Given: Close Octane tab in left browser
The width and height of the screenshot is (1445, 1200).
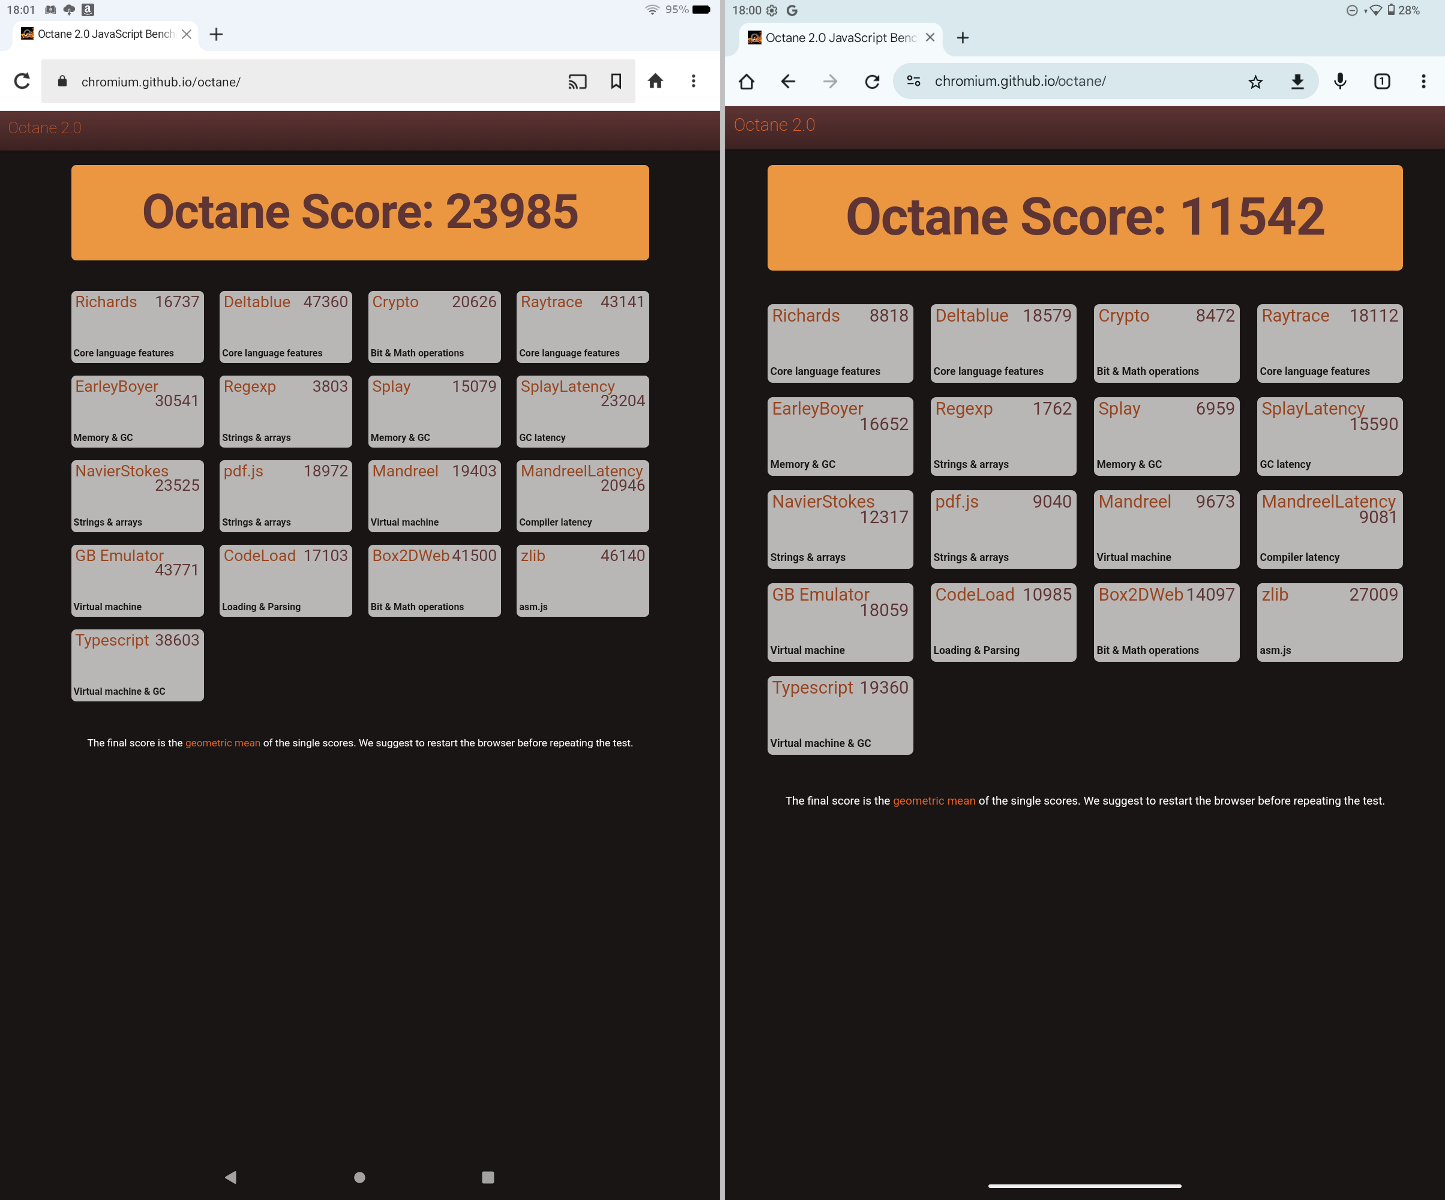Looking at the screenshot, I should pyautogui.click(x=186, y=34).
